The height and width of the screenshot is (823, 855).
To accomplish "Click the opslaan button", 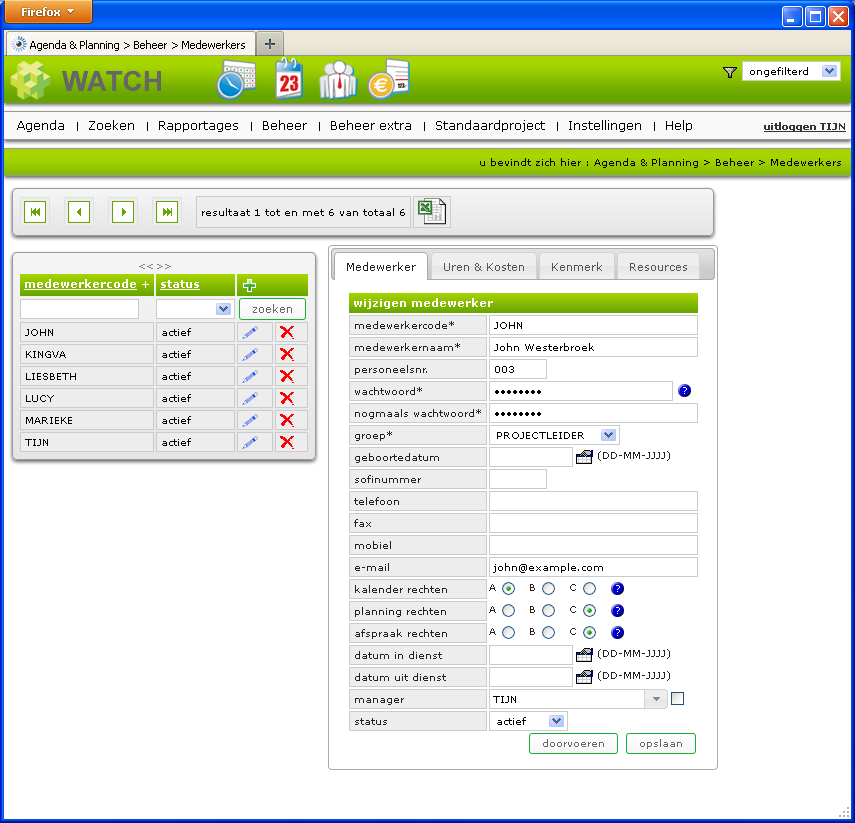I will point(661,743).
